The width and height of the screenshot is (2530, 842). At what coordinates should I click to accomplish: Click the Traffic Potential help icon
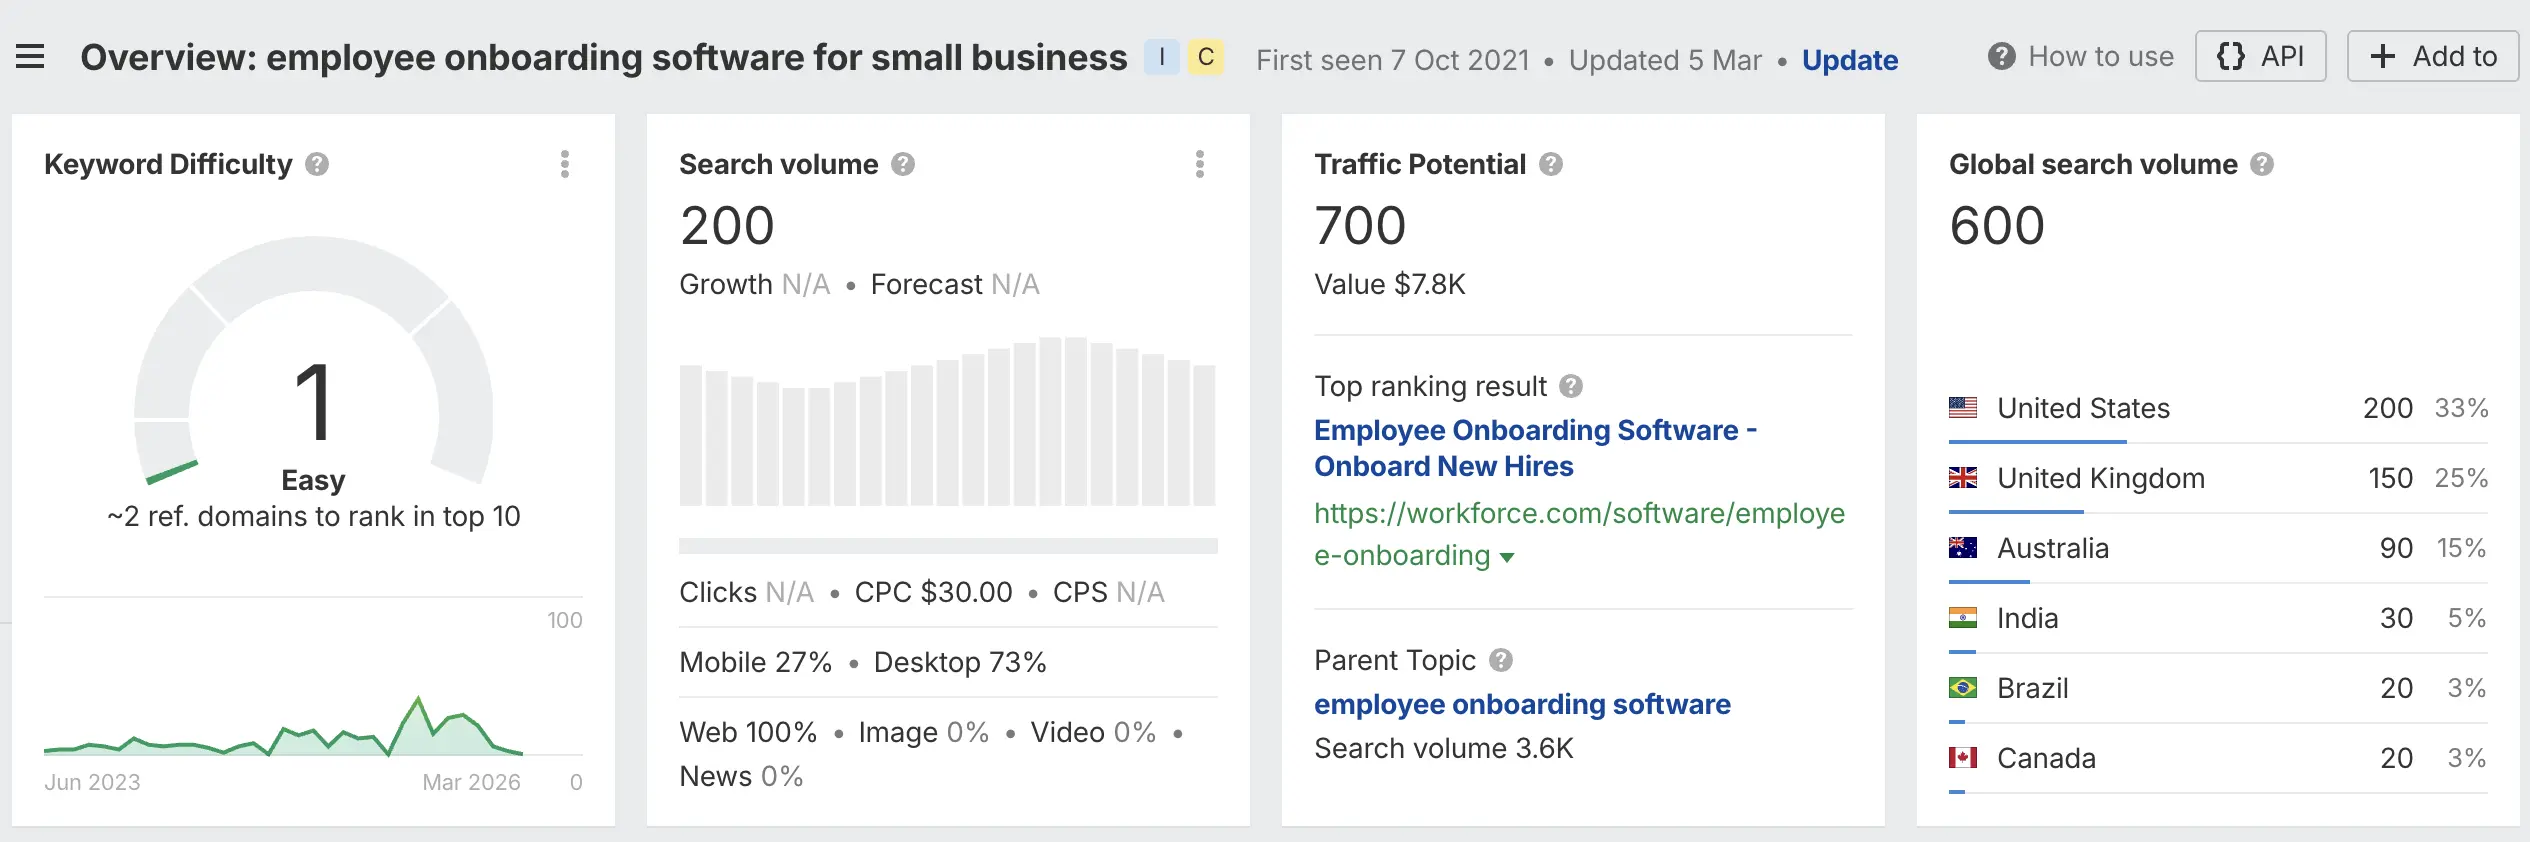pyautogui.click(x=1551, y=164)
